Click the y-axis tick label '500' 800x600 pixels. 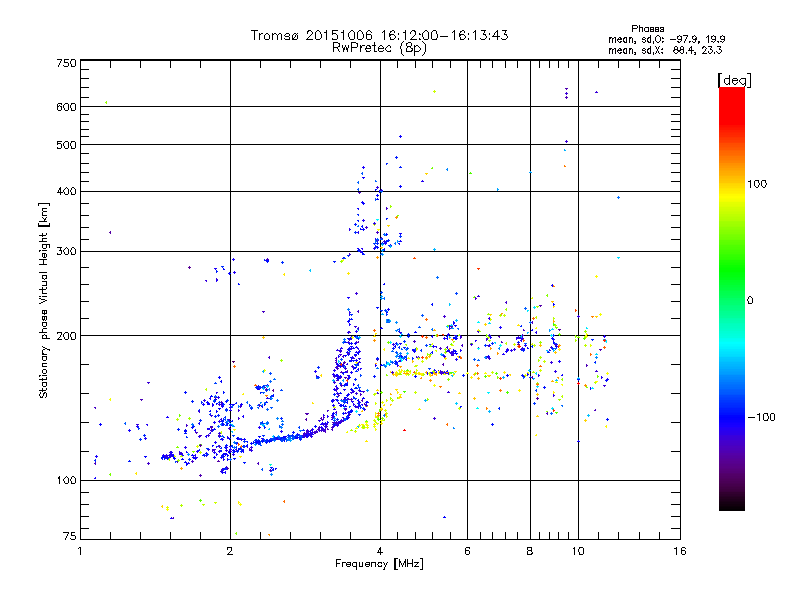tap(66, 145)
